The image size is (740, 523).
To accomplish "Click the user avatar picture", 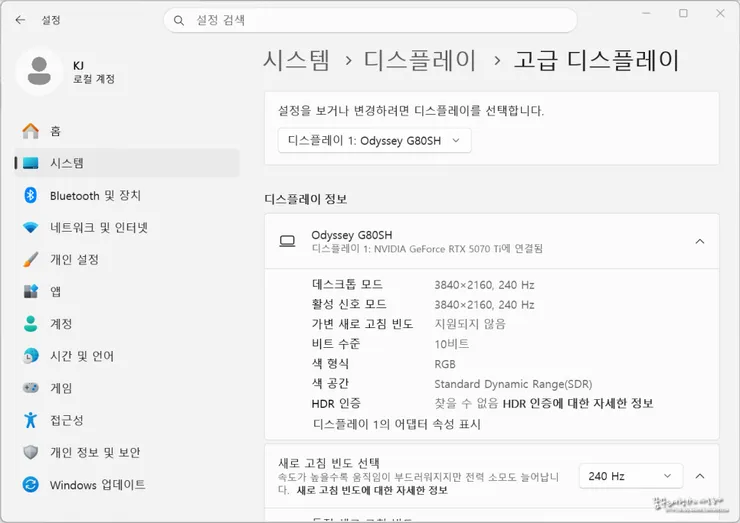I will [39, 71].
